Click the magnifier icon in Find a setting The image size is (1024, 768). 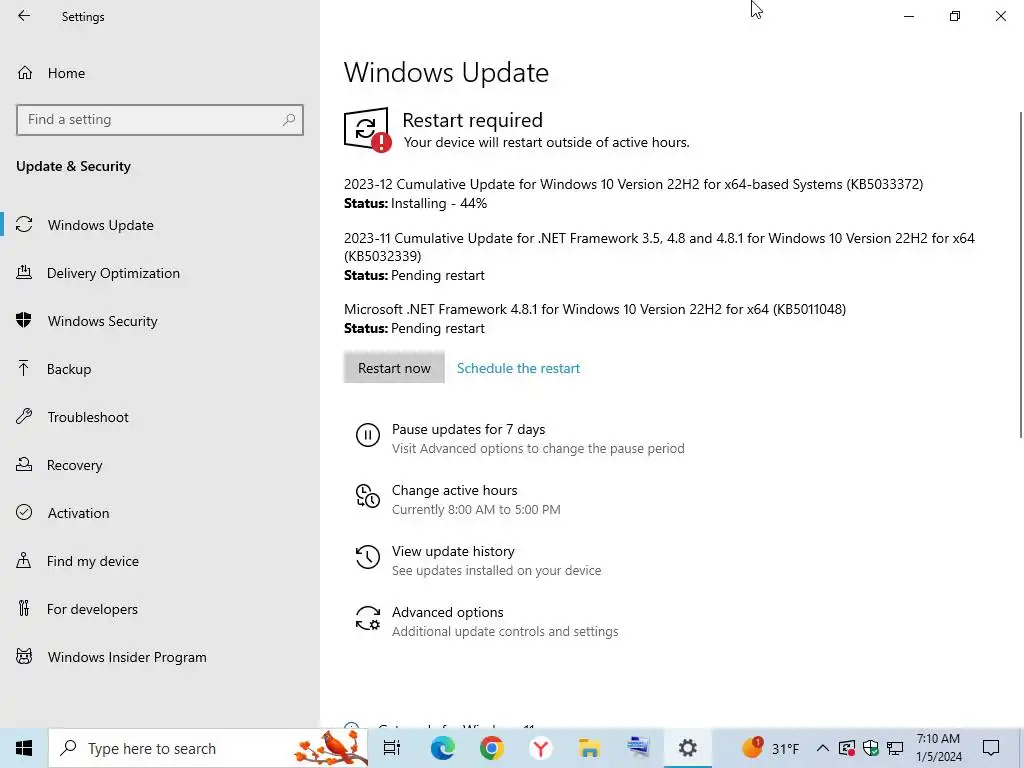point(289,120)
